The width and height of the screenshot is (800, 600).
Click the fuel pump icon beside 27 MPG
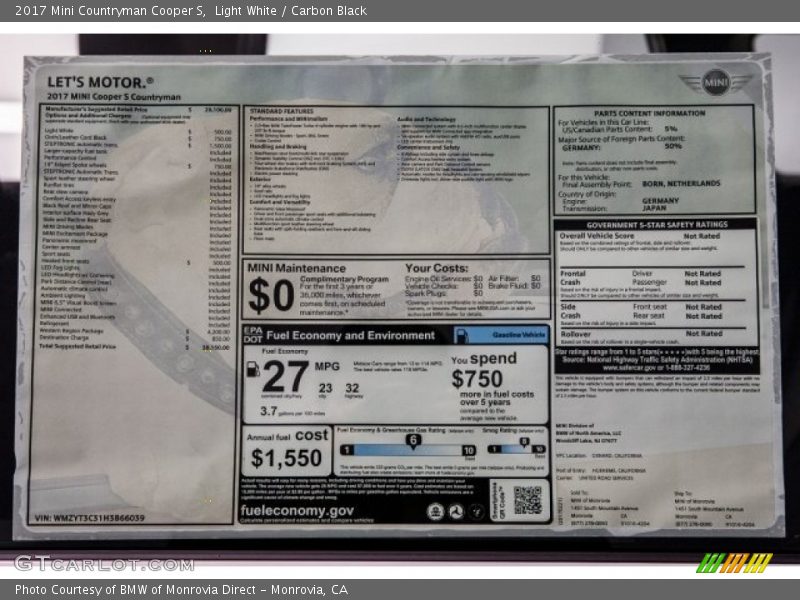pyautogui.click(x=253, y=369)
